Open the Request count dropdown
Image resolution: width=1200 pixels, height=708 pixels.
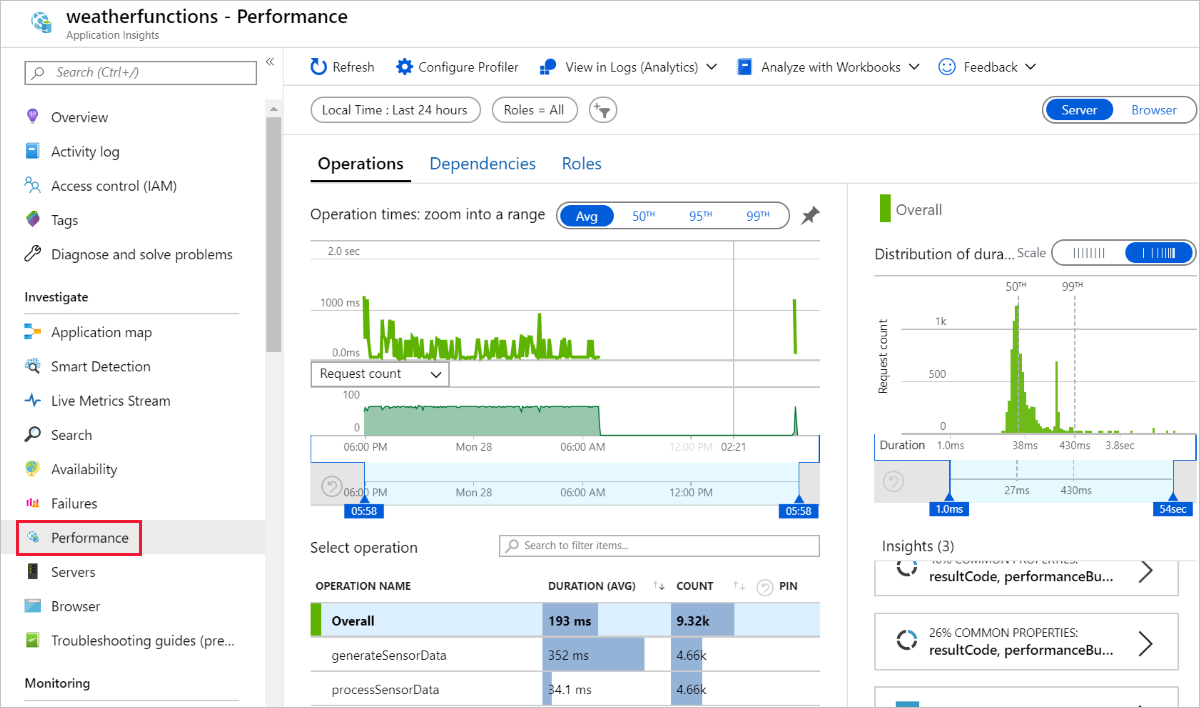(379, 373)
